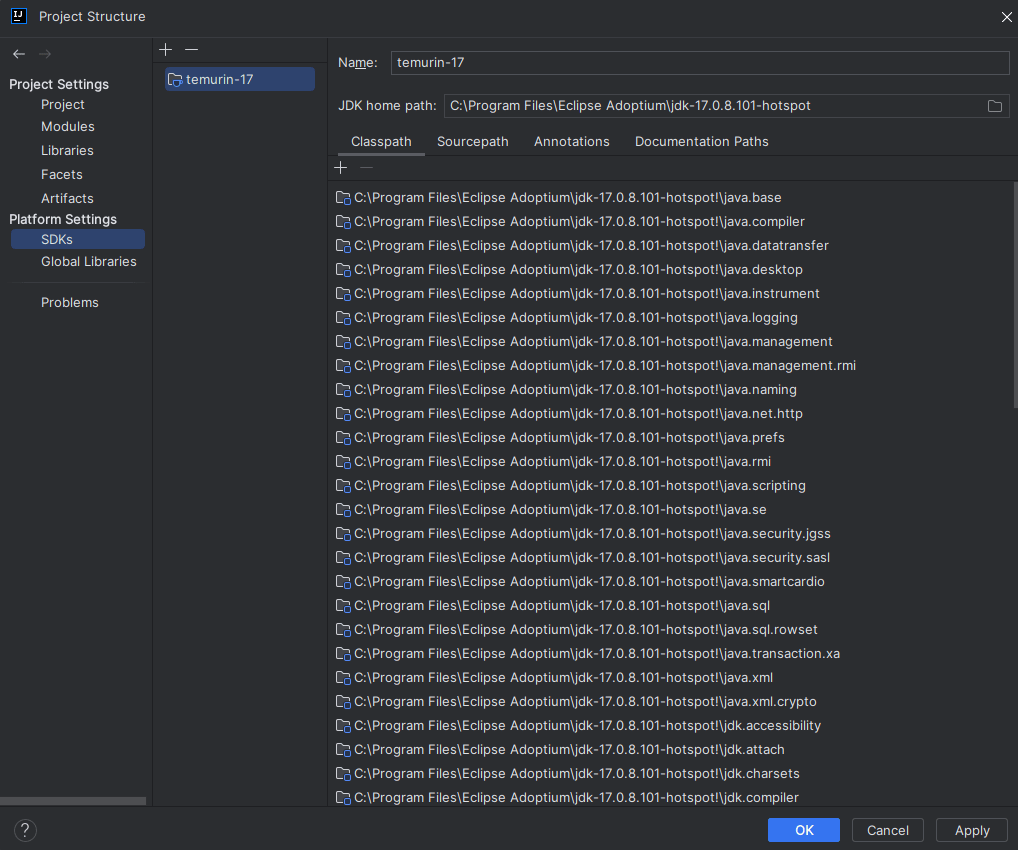Click the forward navigation arrow

(x=45, y=54)
